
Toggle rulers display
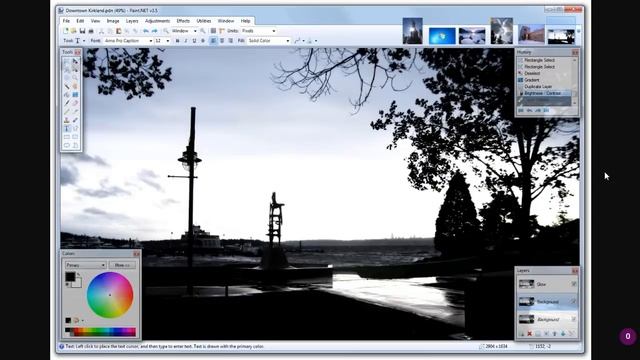click(222, 31)
